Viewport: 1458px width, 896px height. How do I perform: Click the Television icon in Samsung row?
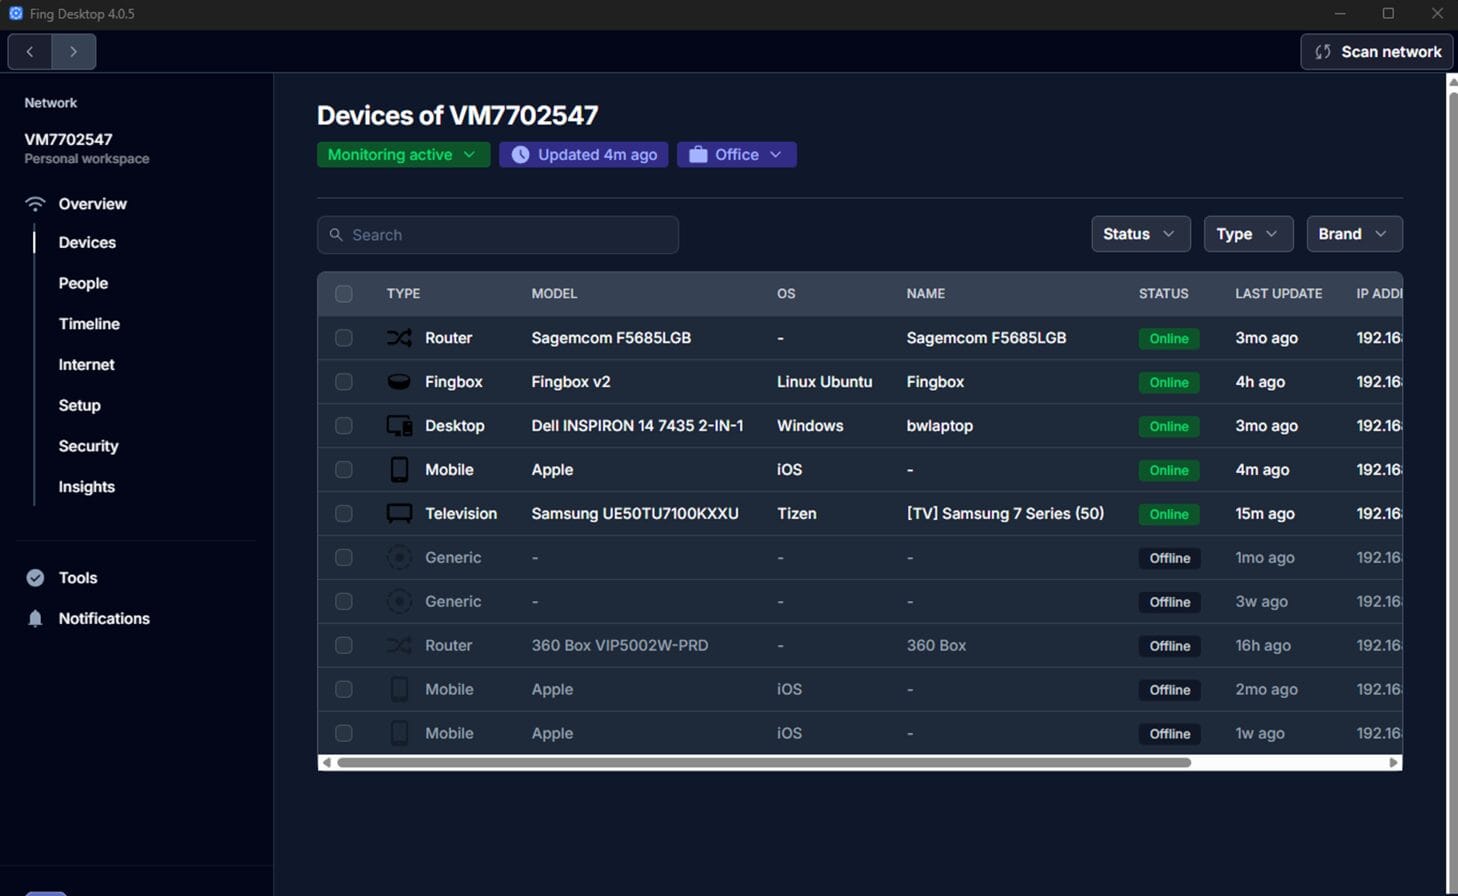(x=399, y=514)
